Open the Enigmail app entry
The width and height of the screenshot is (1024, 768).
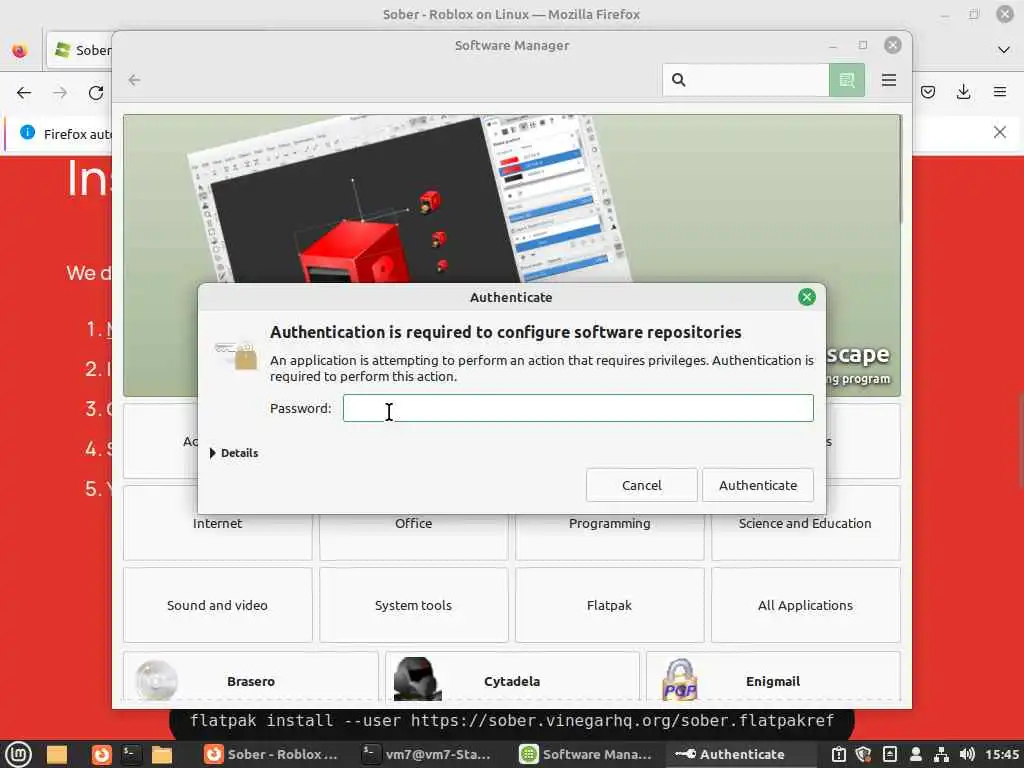773,679
